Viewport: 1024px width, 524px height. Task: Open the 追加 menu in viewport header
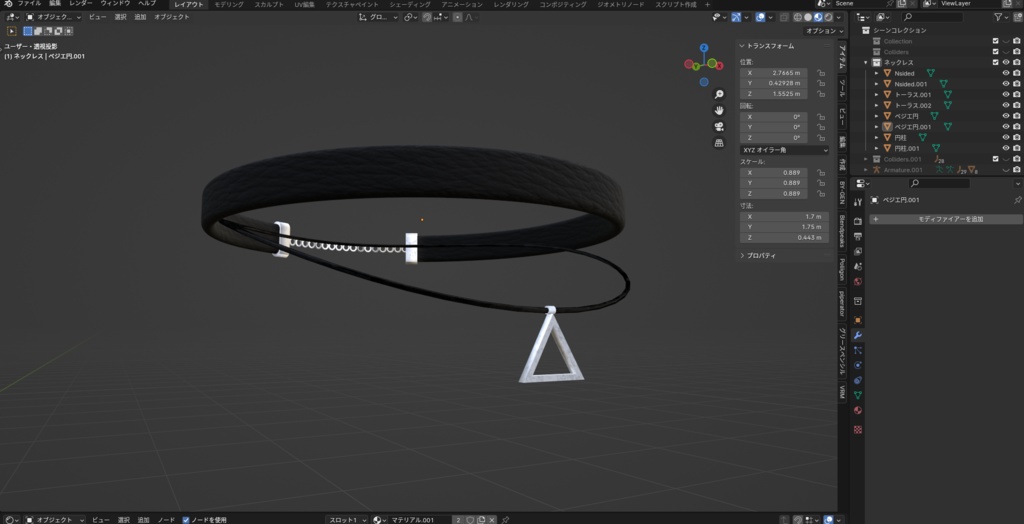[140, 17]
